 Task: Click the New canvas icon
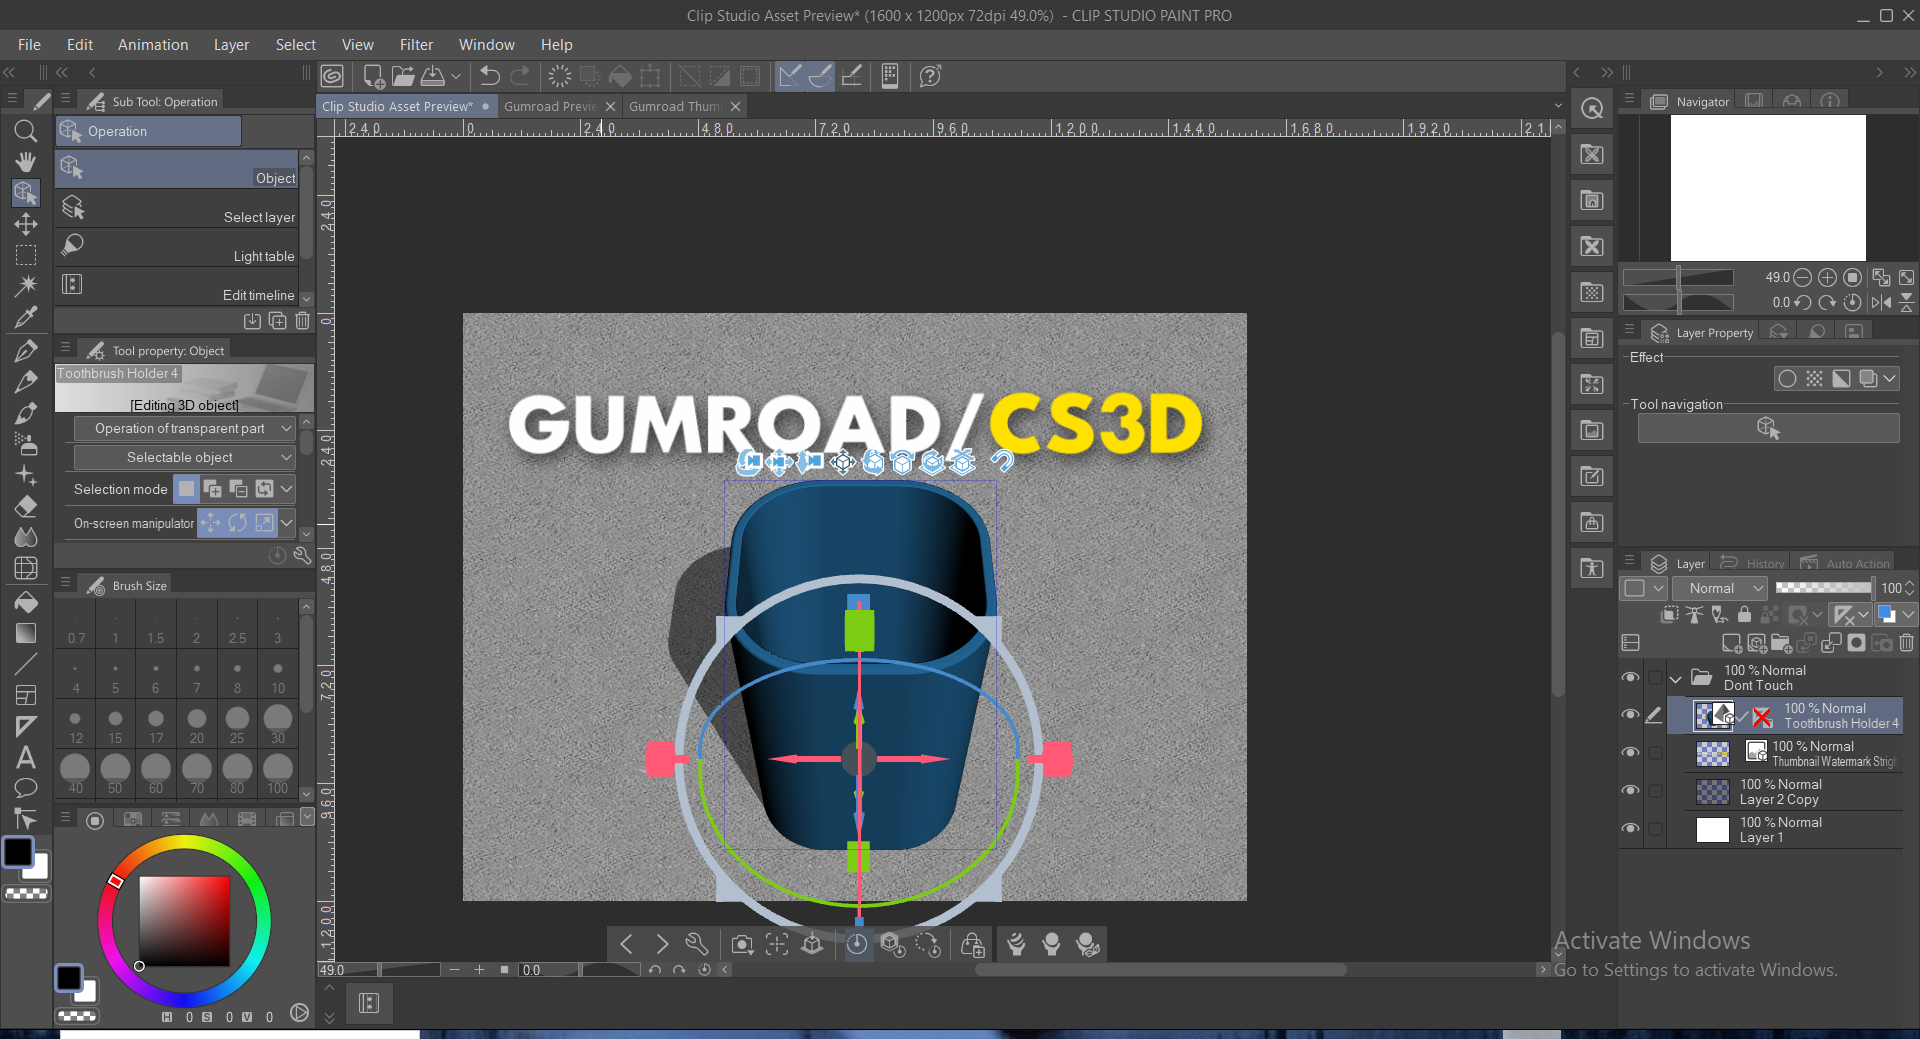pos(374,76)
